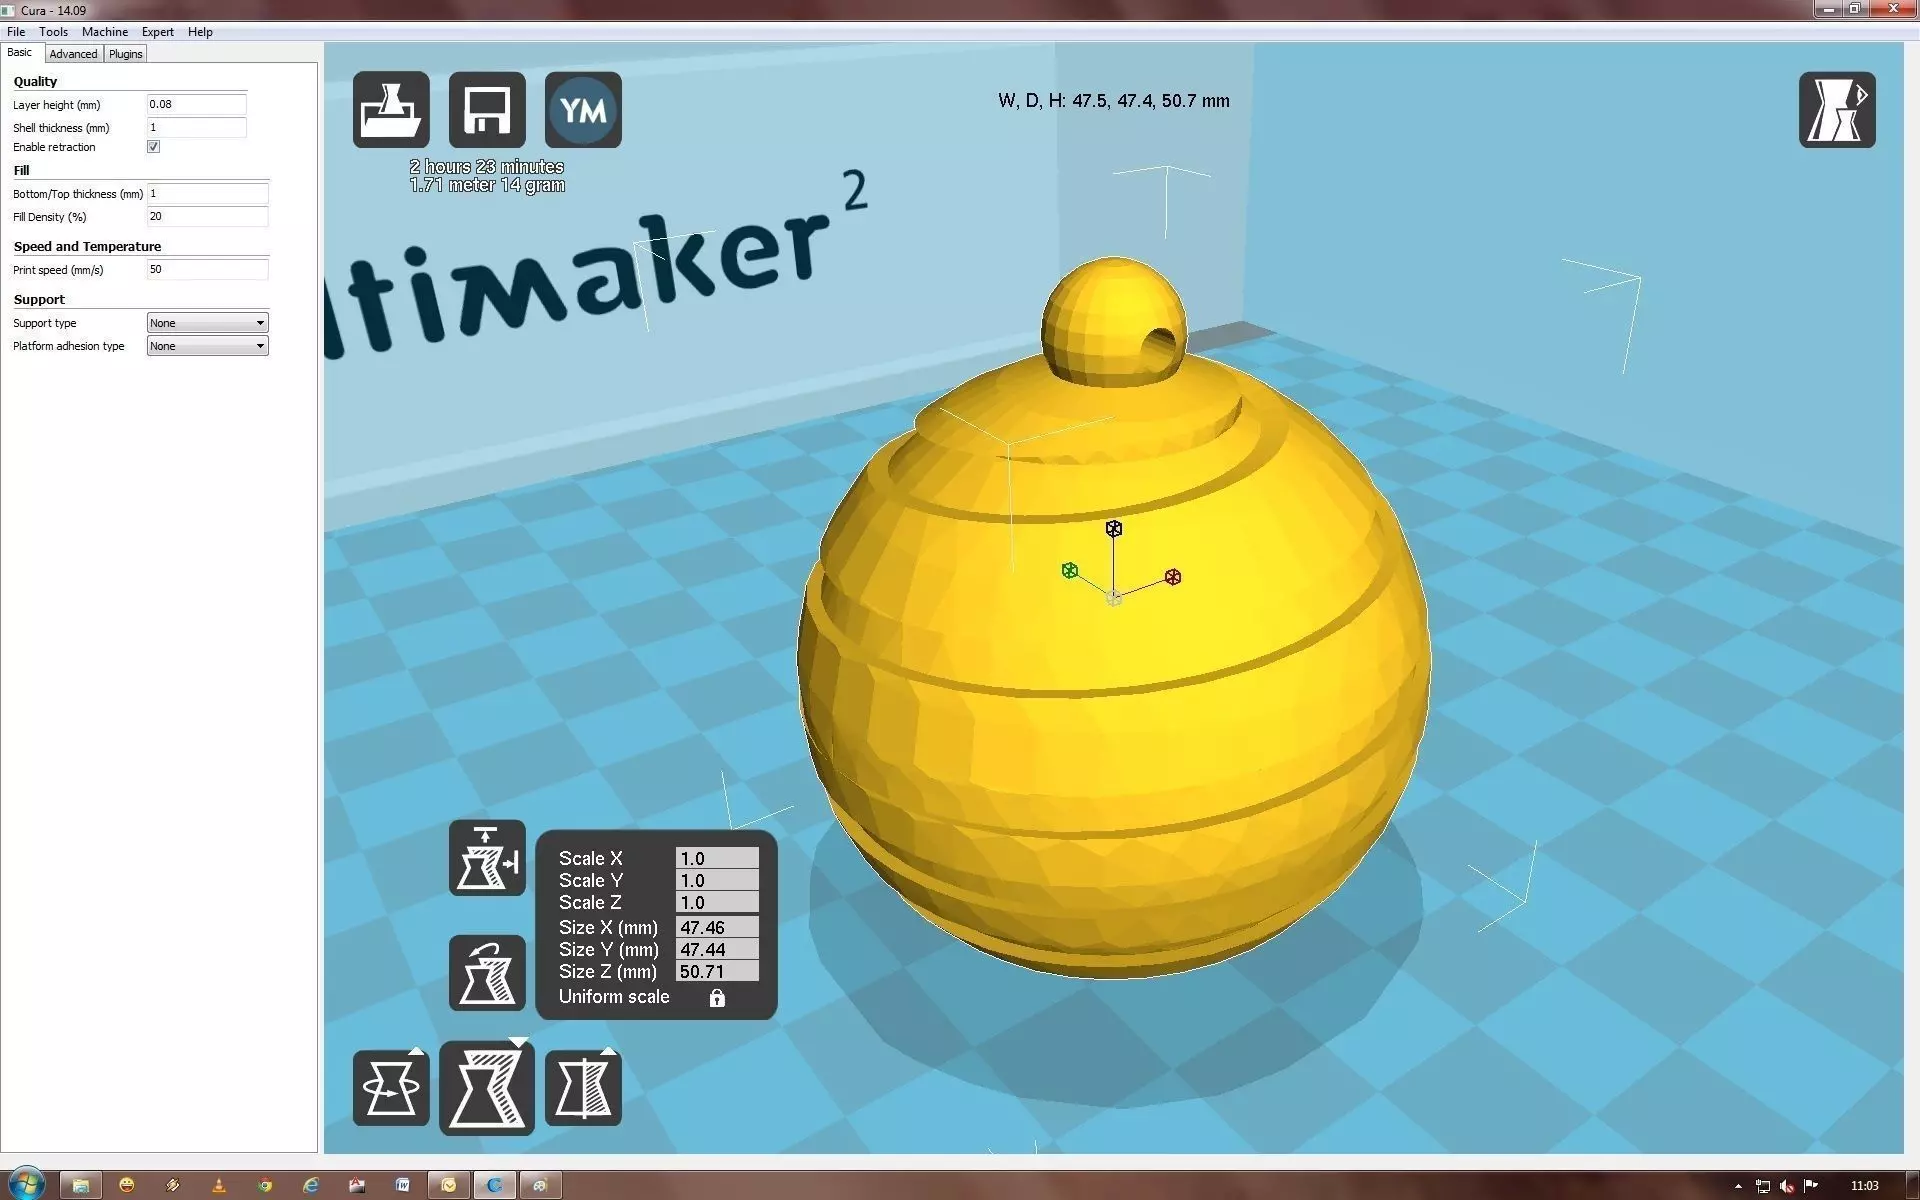Select the Mirror tool icon
Image resolution: width=1920 pixels, height=1200 pixels.
tap(583, 1088)
